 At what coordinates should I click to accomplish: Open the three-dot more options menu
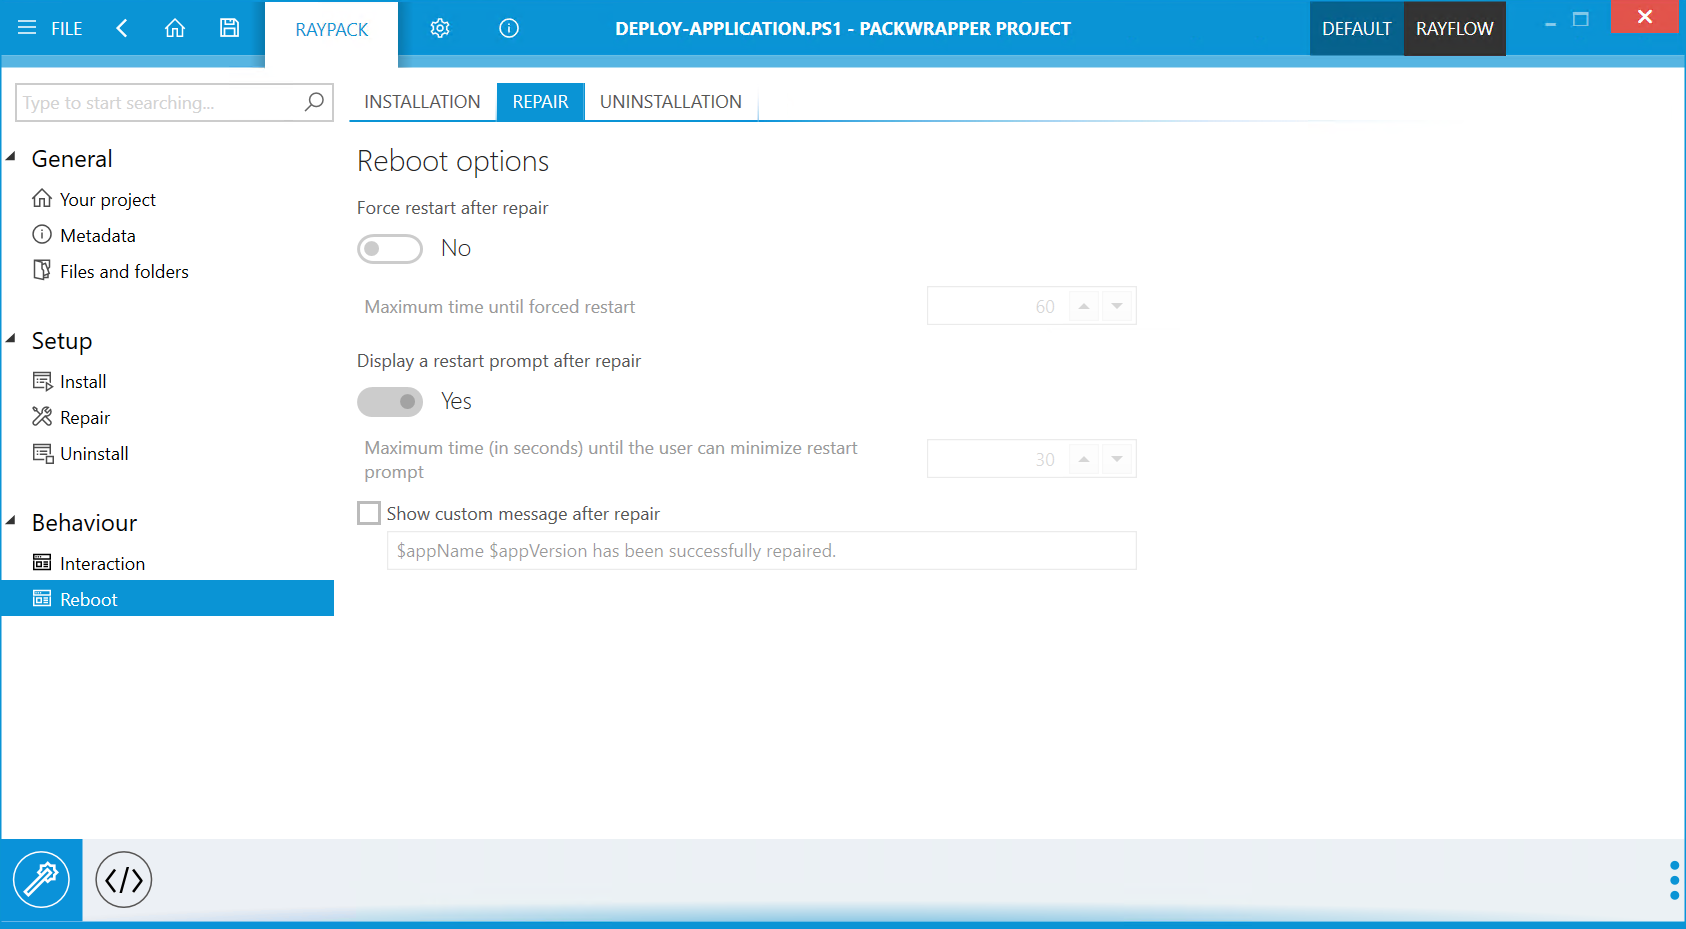coord(1674,880)
